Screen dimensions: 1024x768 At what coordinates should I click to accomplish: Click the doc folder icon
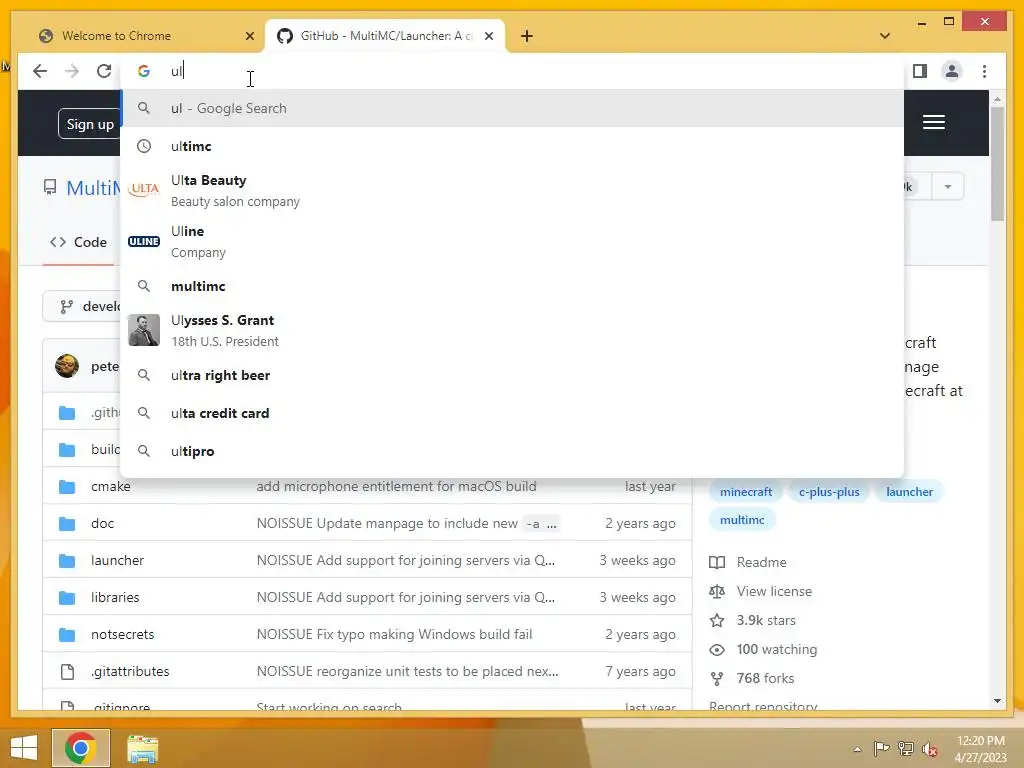[x=67, y=524]
